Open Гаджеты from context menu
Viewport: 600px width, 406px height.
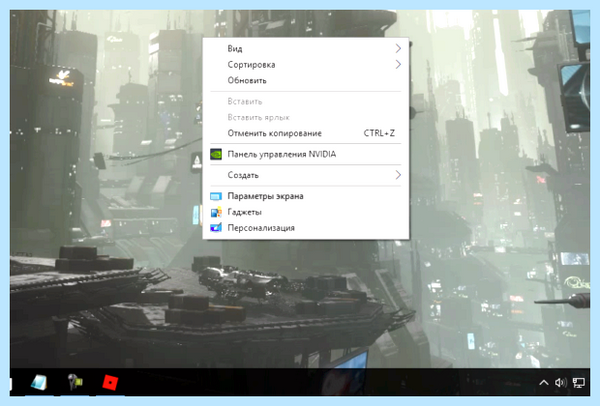[305, 212]
